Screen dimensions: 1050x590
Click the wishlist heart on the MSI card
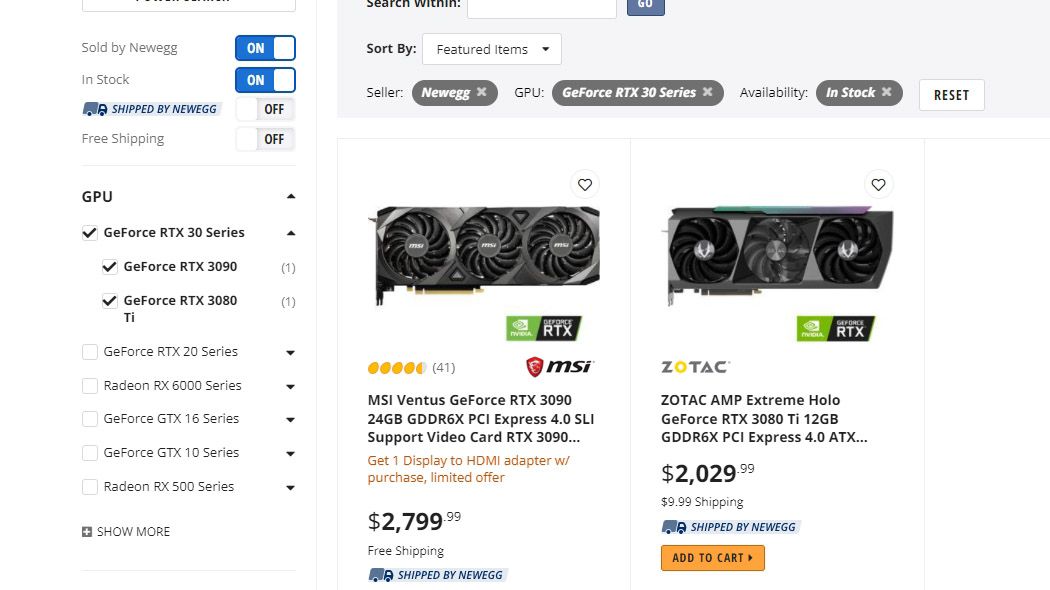[584, 184]
